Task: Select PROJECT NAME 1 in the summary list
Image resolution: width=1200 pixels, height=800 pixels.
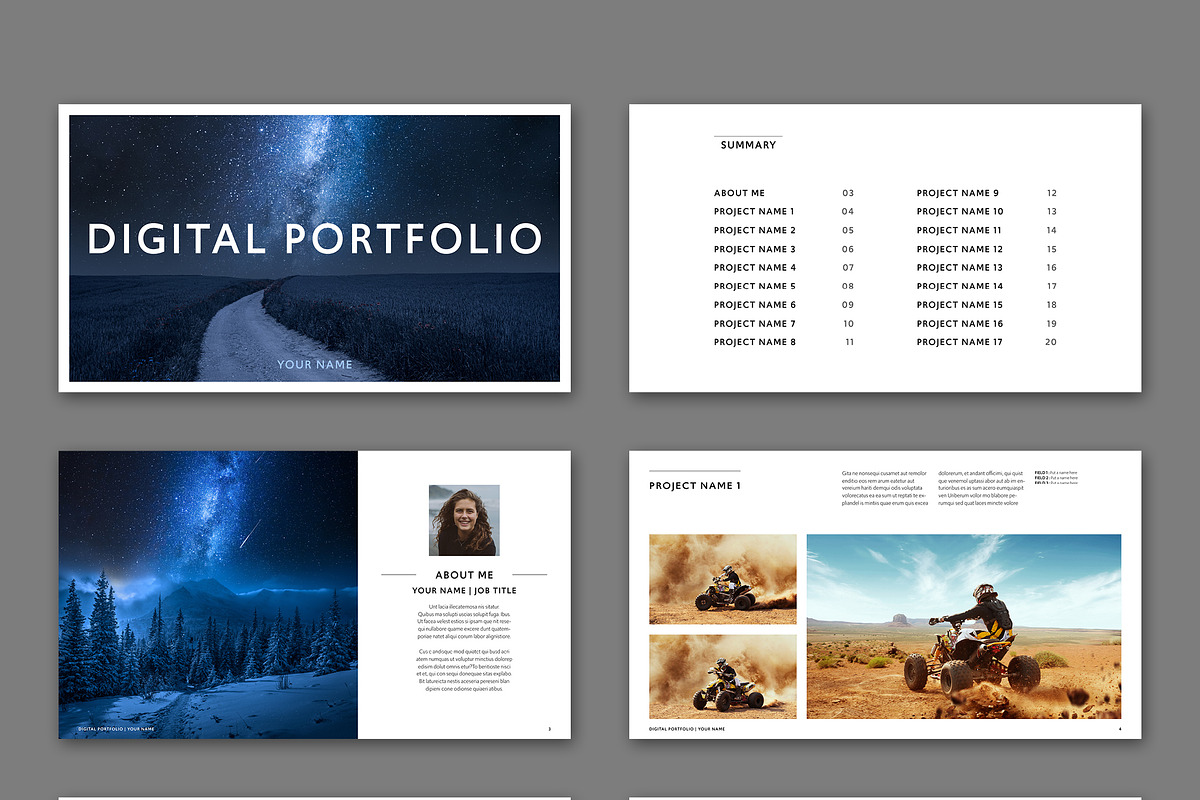Action: 755,211
